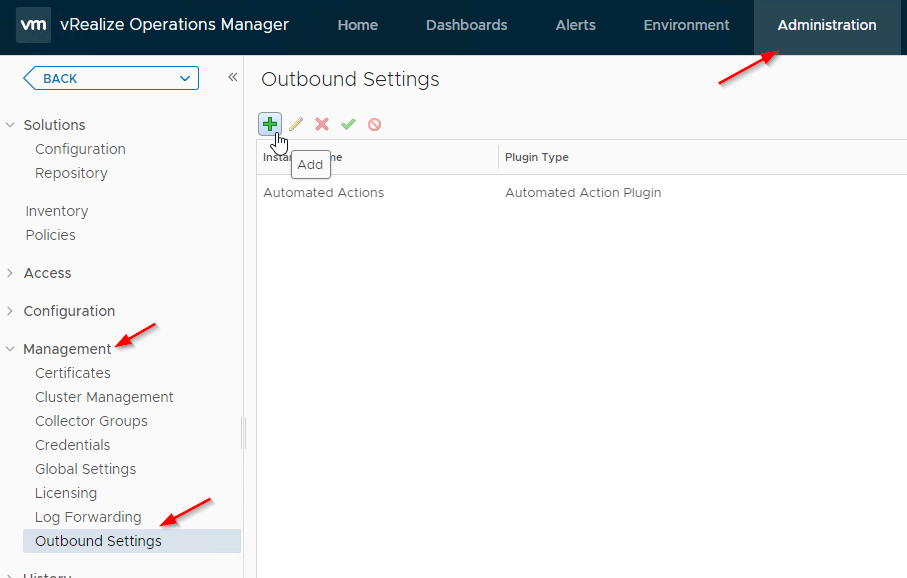907x578 pixels.
Task: Click the top-level Configuration label
Action: tap(69, 311)
